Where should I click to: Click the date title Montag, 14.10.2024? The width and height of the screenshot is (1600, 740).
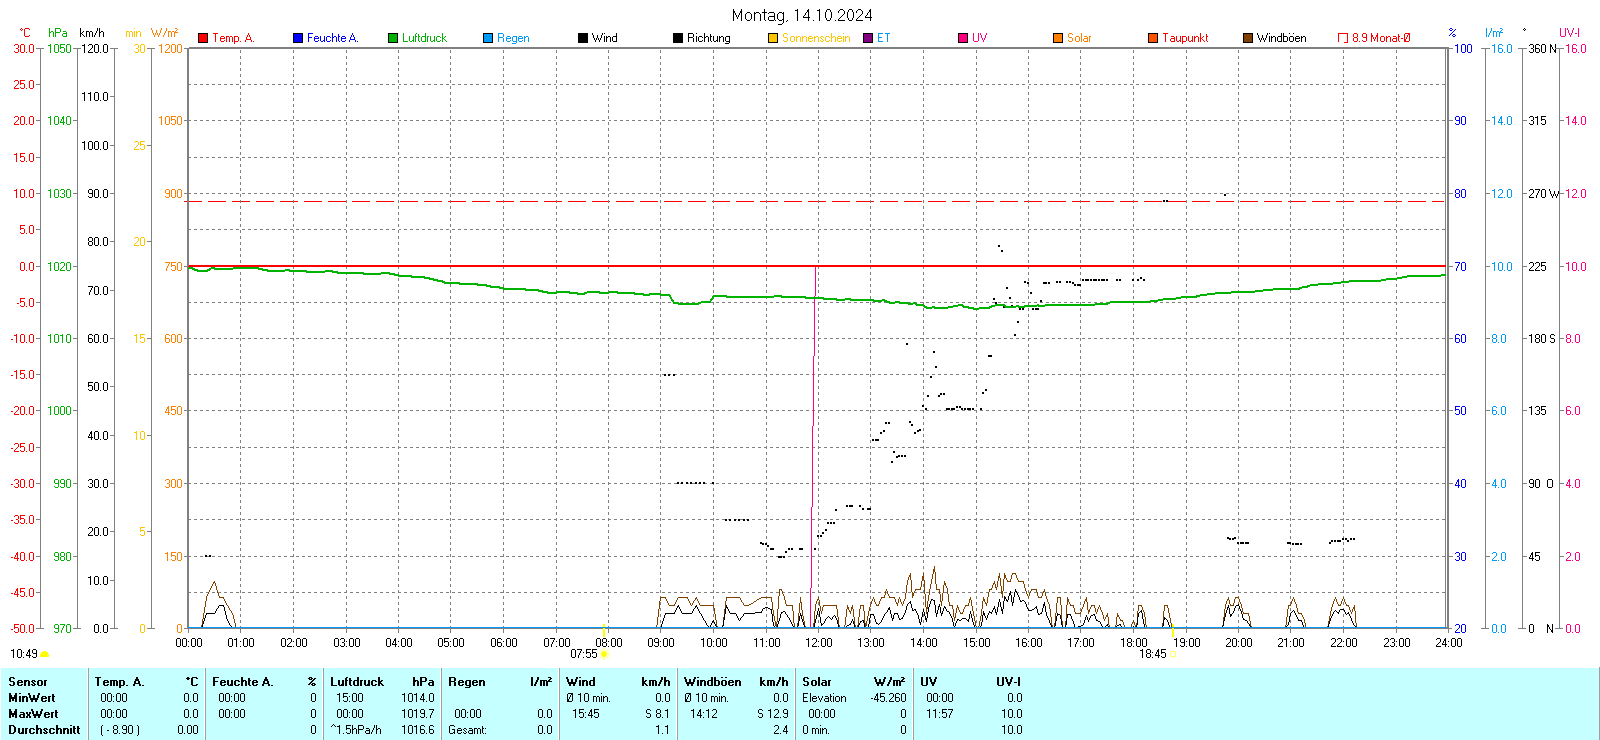(801, 15)
